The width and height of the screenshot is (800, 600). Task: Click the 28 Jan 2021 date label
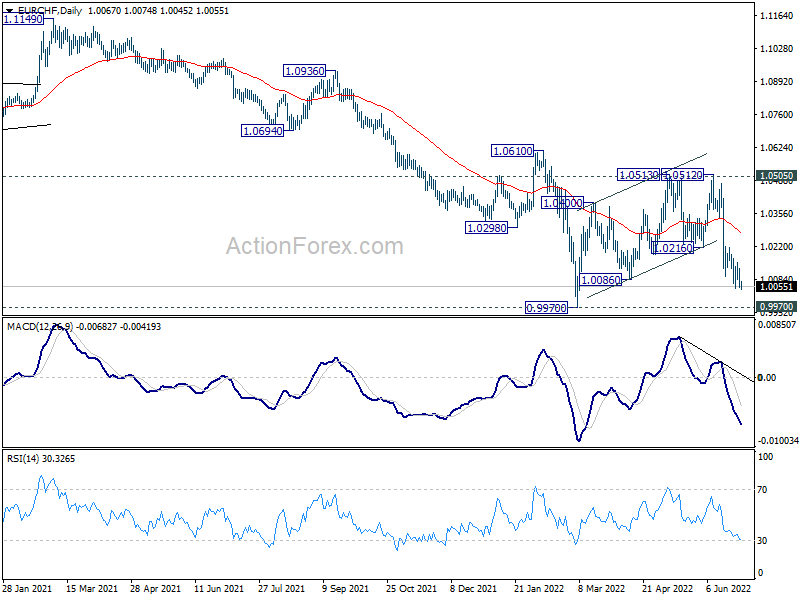point(27,588)
